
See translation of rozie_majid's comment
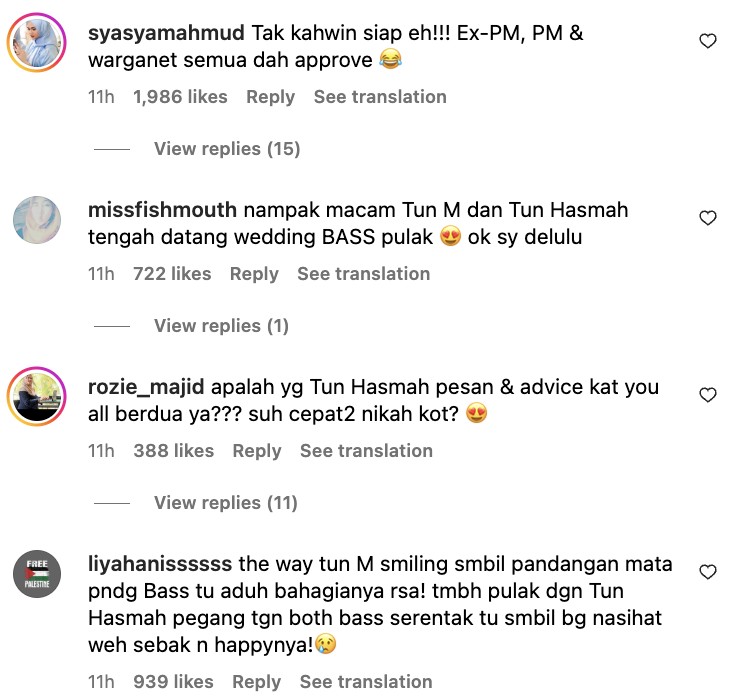(366, 451)
